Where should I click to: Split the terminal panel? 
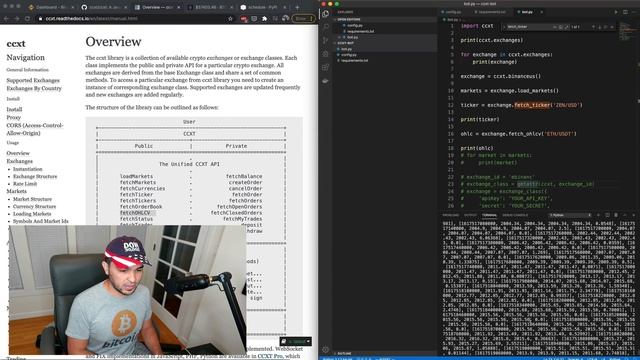pos(607,215)
